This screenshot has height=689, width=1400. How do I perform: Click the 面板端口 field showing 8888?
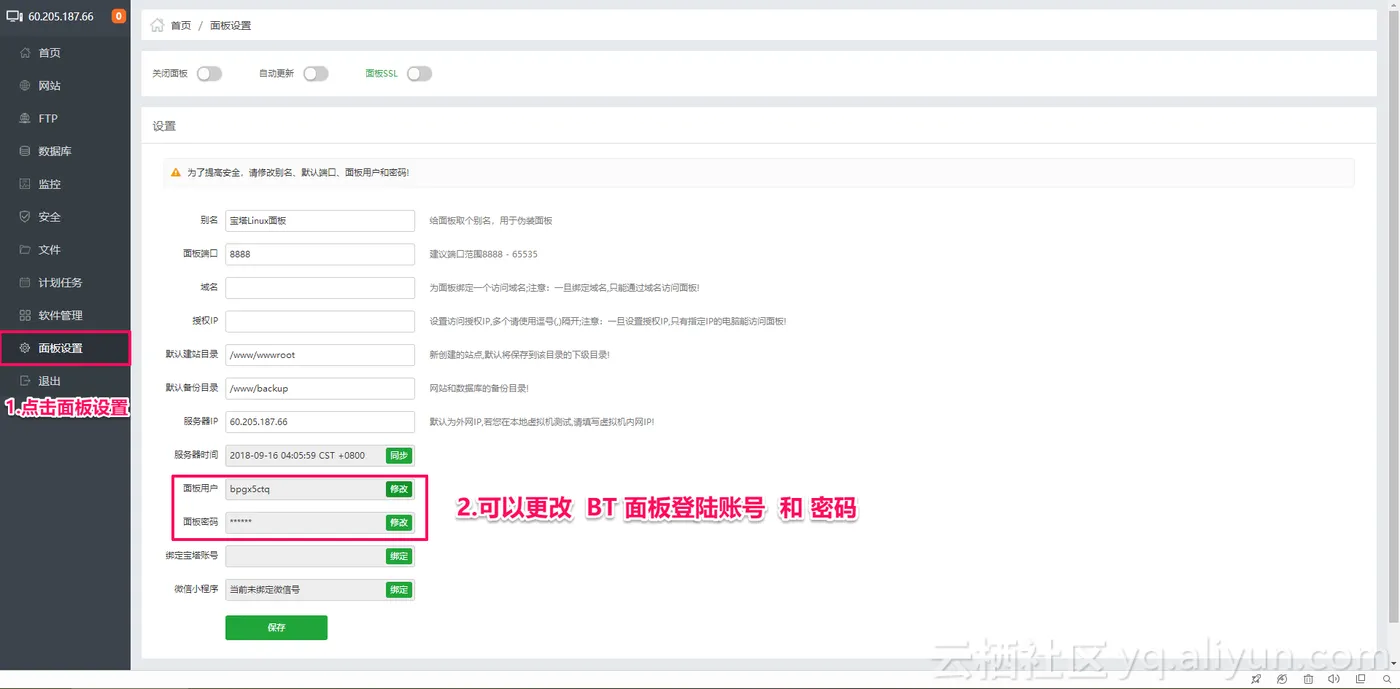point(320,254)
